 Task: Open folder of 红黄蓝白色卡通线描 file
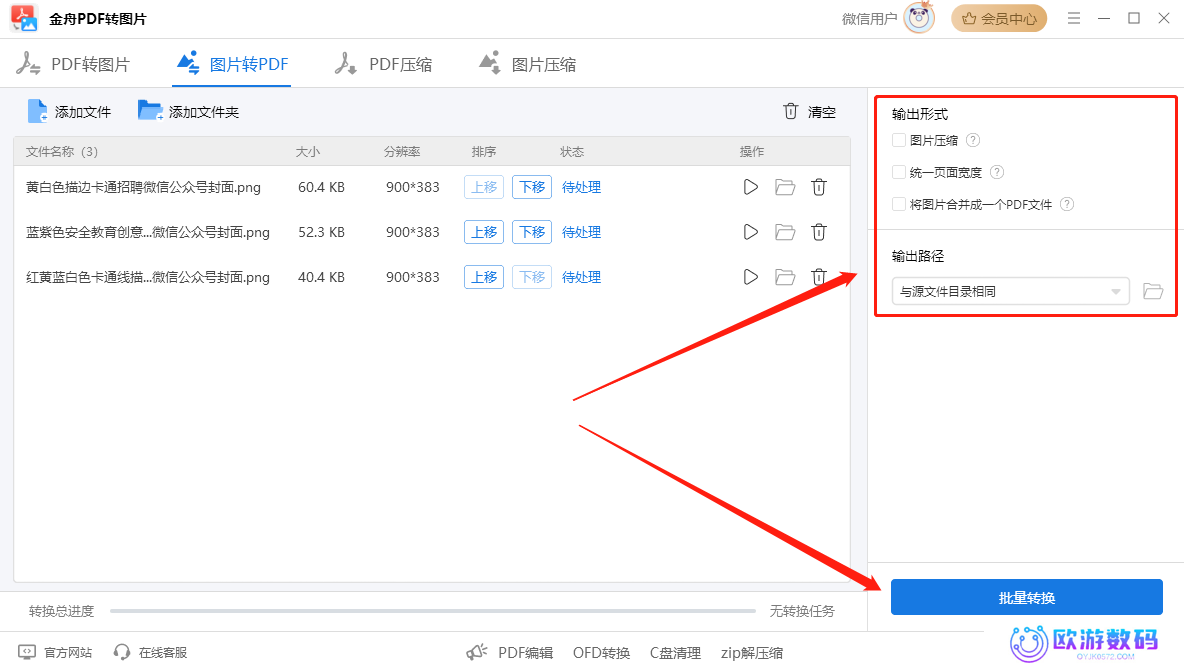click(x=785, y=277)
